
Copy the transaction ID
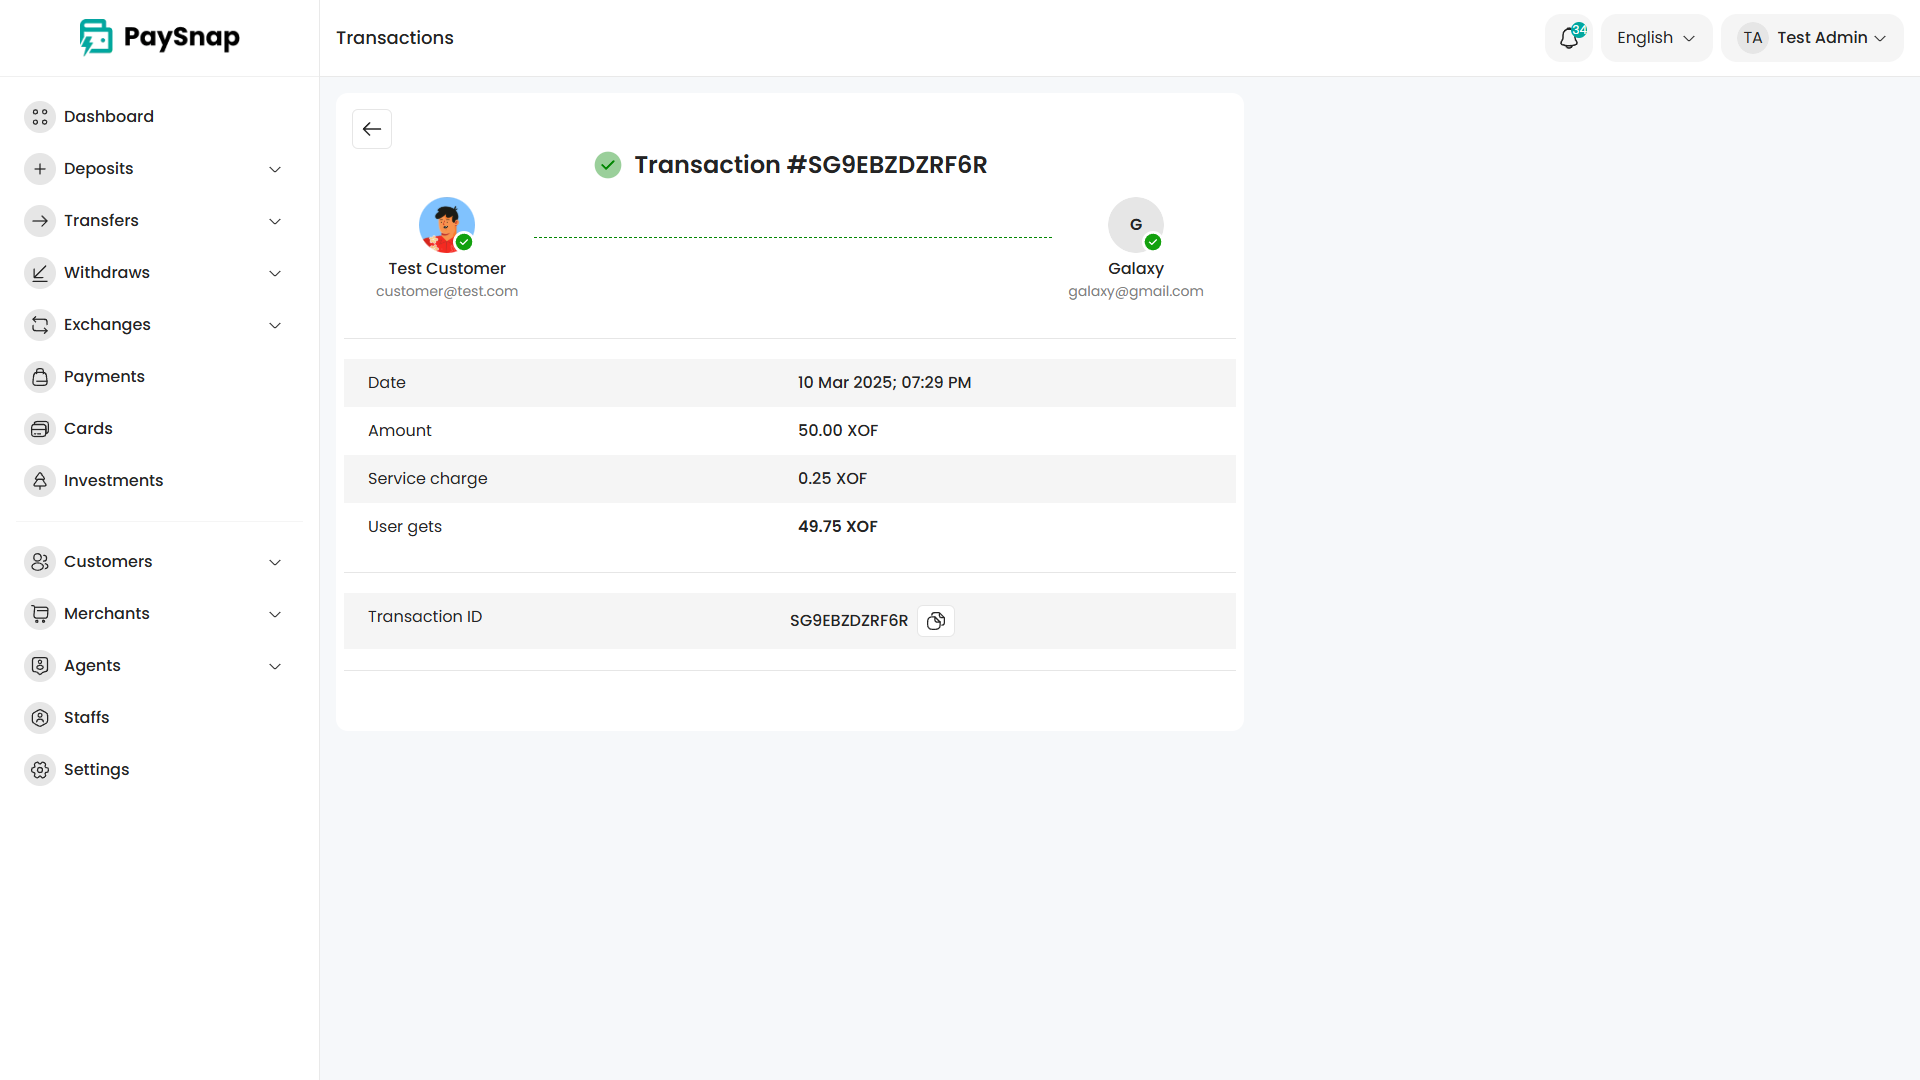936,621
